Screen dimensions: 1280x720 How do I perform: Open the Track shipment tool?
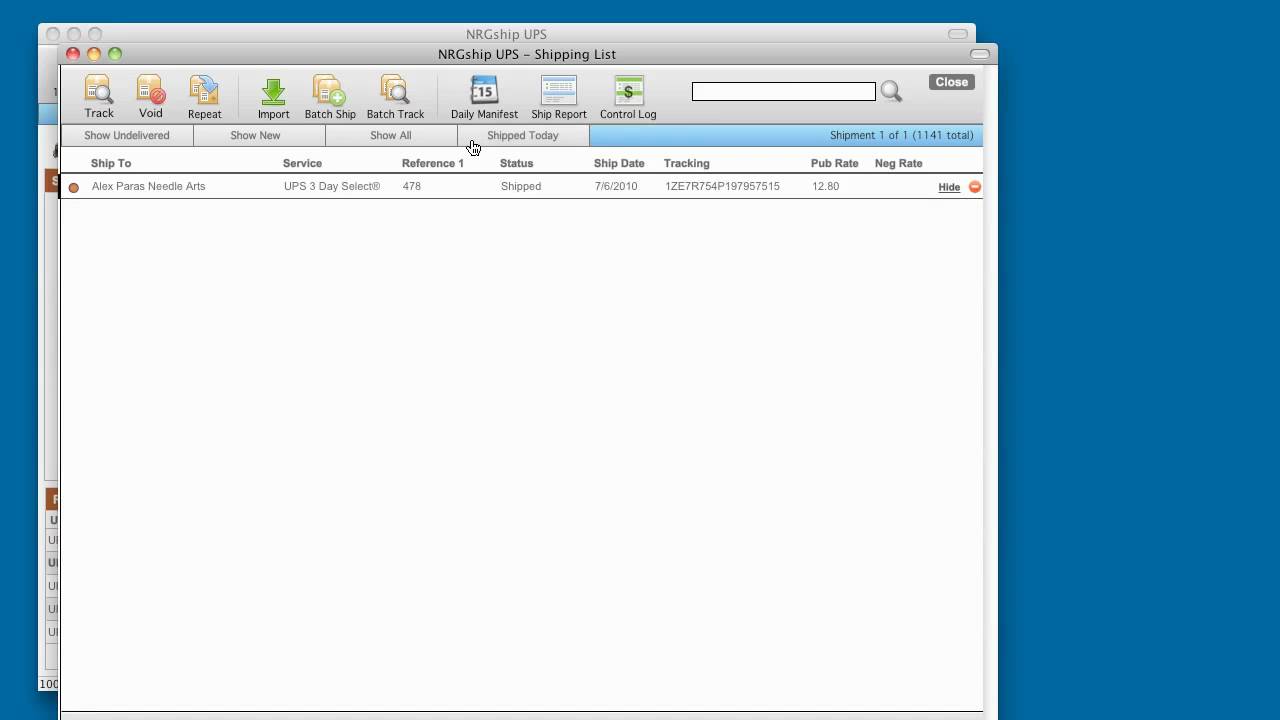(x=99, y=97)
